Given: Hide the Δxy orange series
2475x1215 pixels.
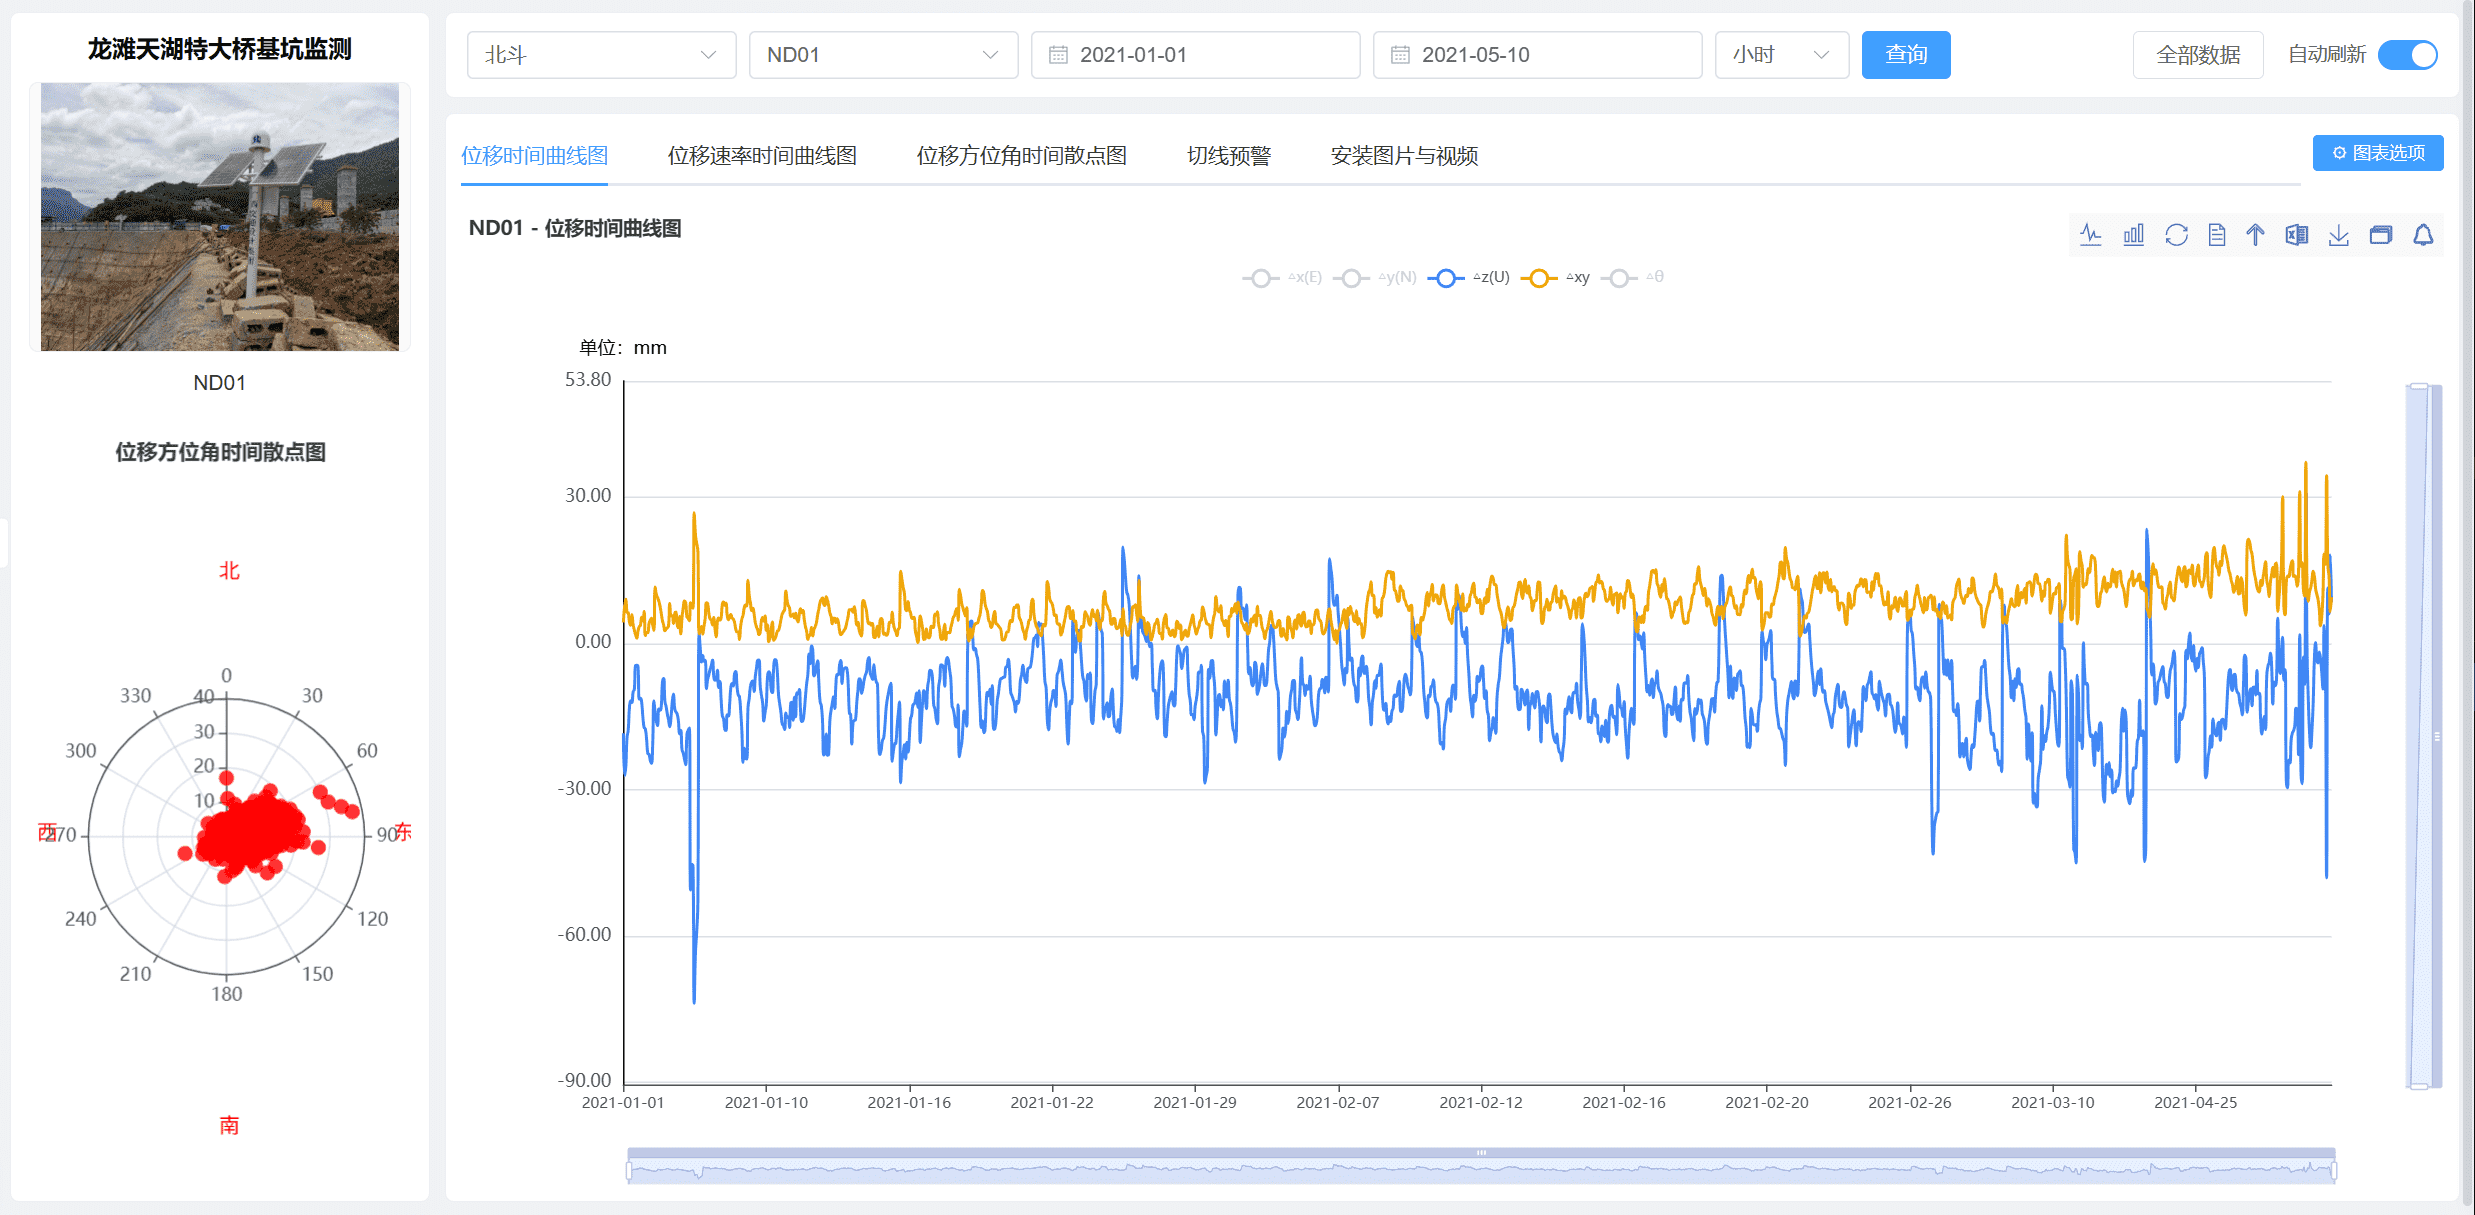Looking at the screenshot, I should [1555, 277].
